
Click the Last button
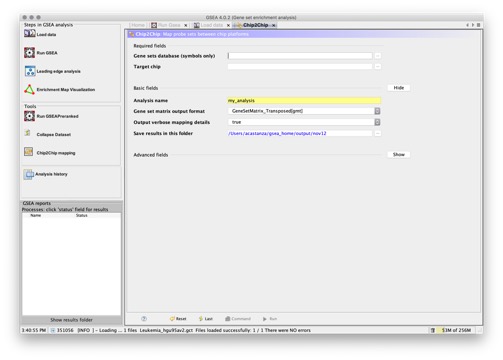pyautogui.click(x=206, y=319)
